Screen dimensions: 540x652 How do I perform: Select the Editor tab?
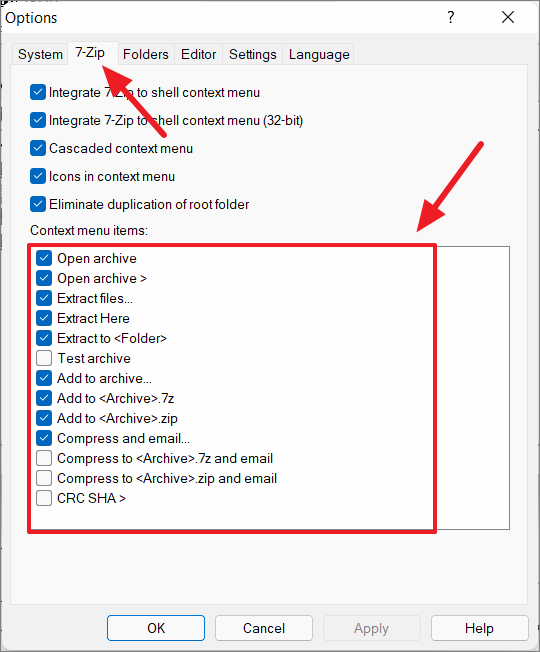pos(198,54)
